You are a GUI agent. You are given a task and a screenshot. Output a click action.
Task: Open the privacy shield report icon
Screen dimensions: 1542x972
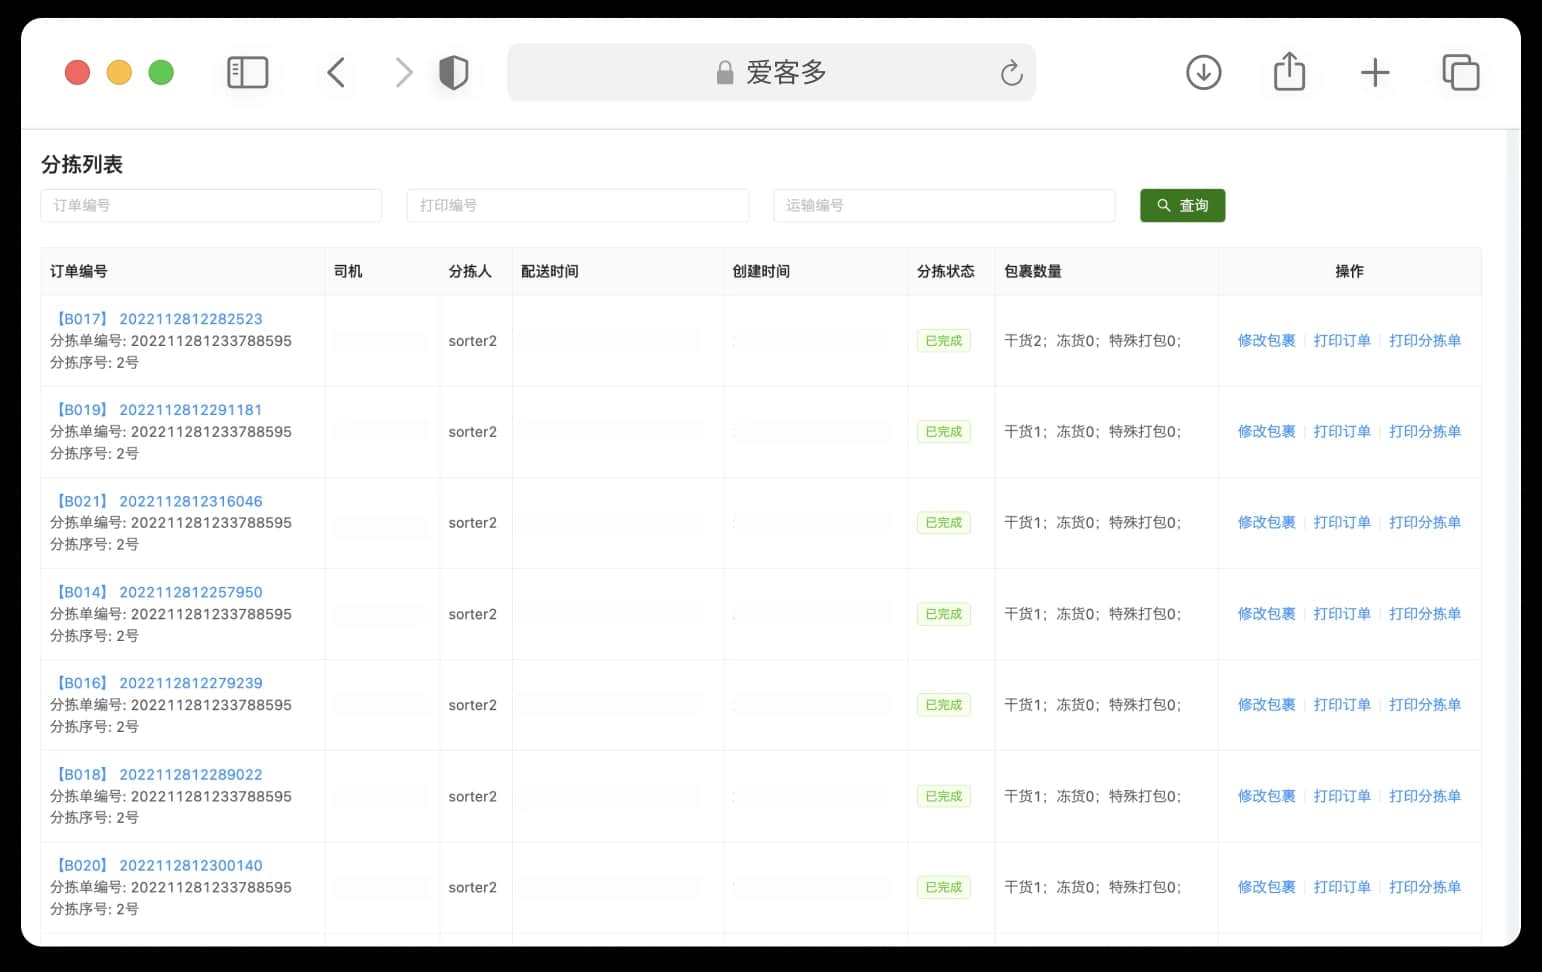(453, 72)
